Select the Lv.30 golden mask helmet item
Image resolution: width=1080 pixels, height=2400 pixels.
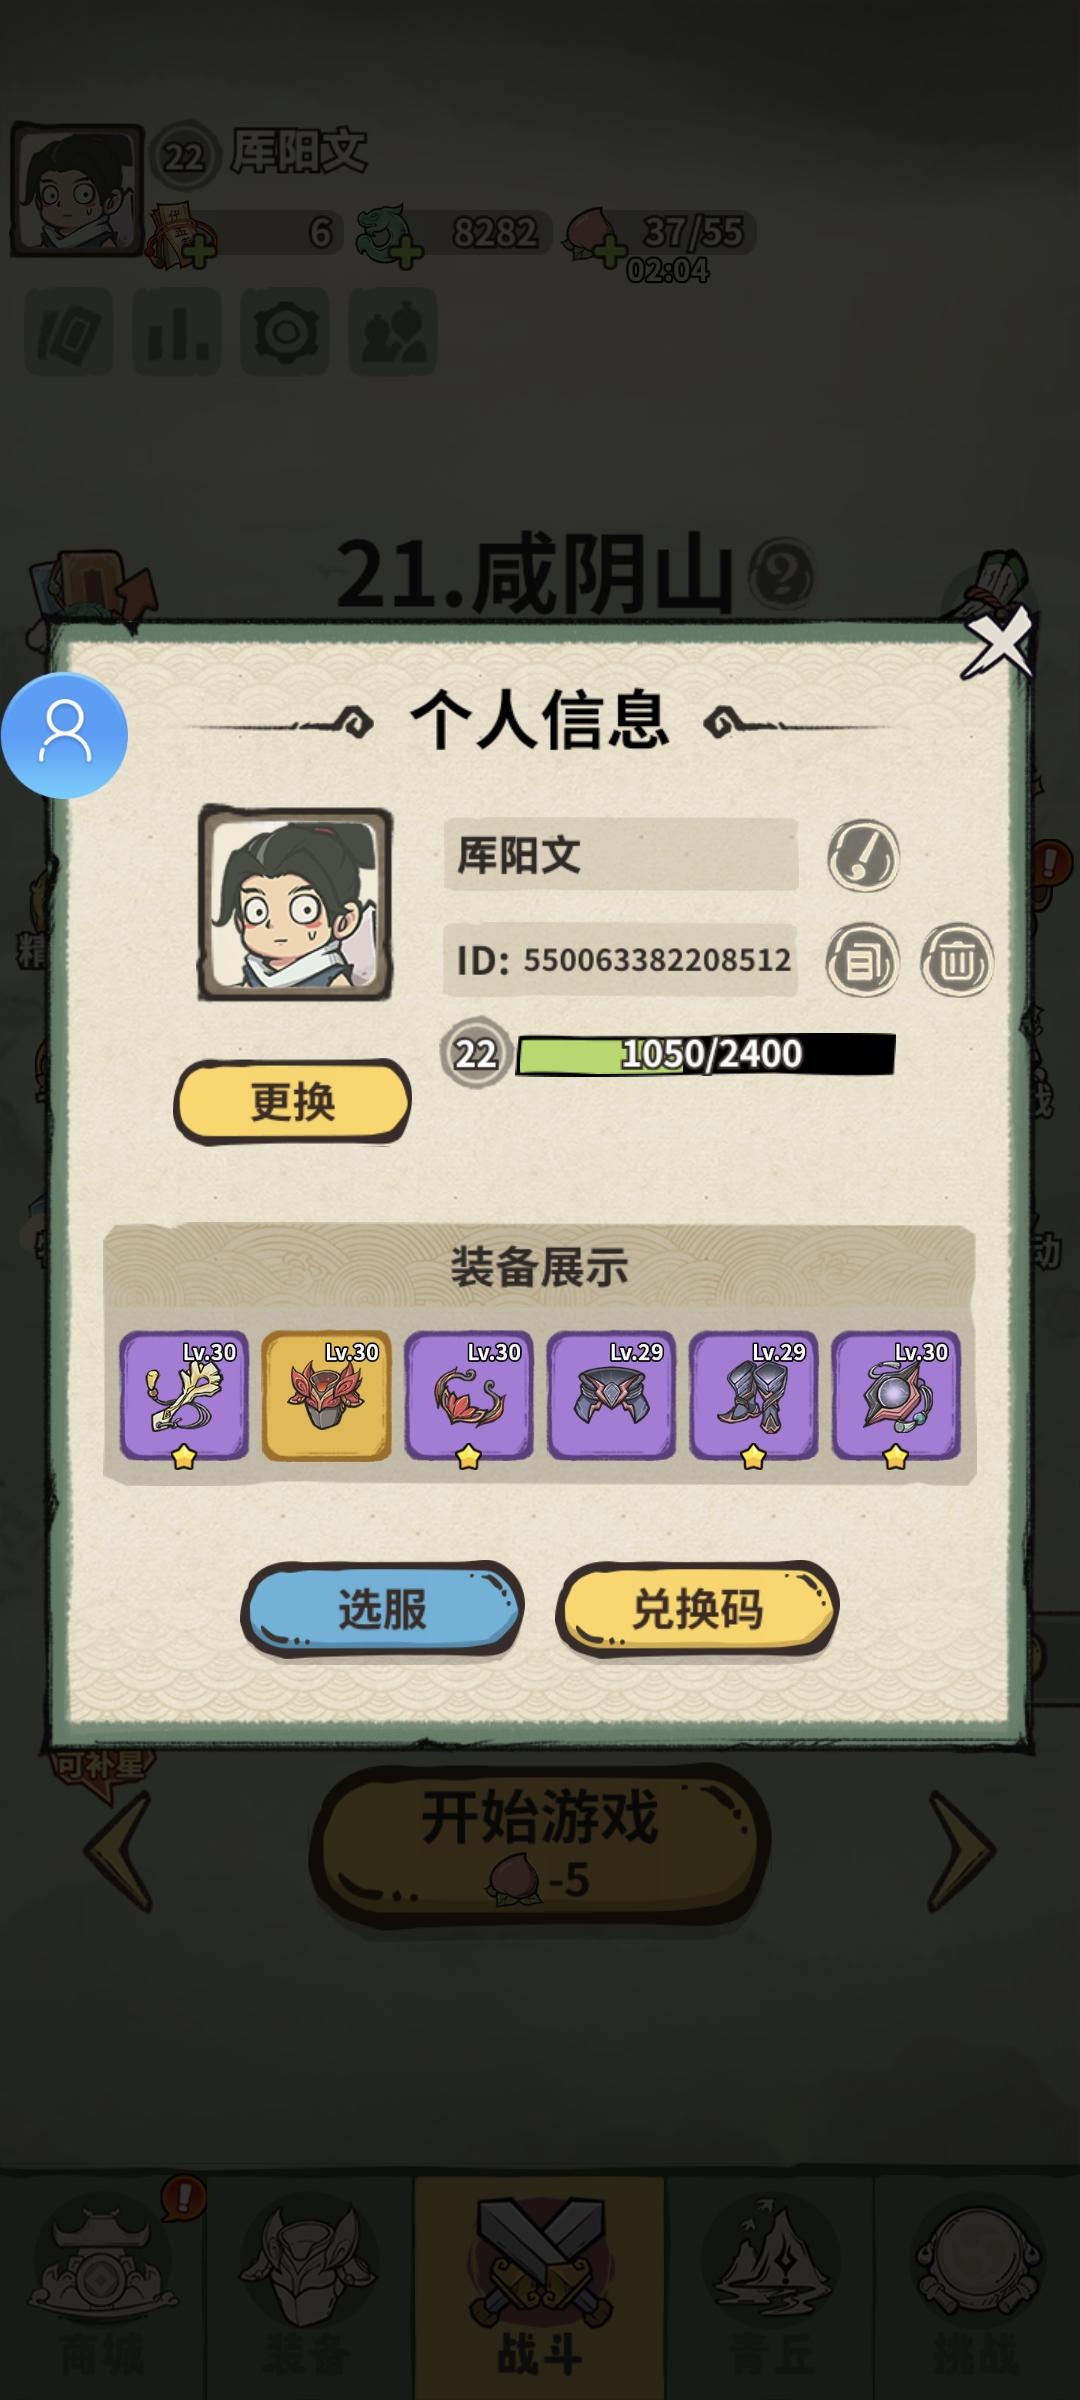327,1395
